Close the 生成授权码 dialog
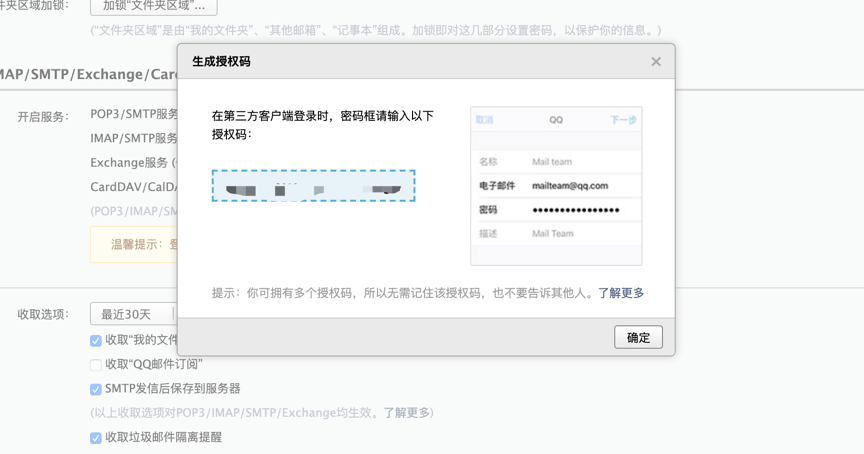Screen dimensions: 864x454 656,62
